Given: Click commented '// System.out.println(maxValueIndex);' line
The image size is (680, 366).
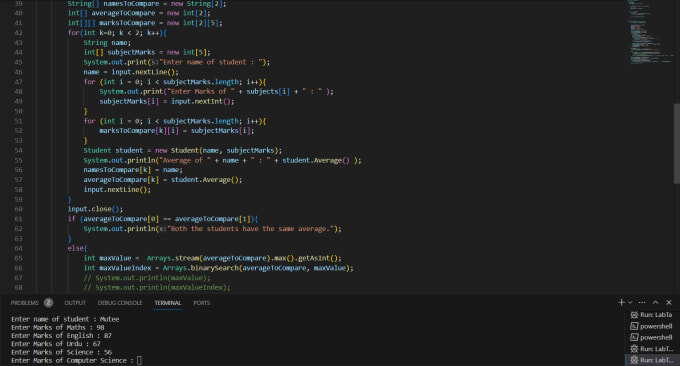Looking at the screenshot, I should pyautogui.click(x=157, y=288).
